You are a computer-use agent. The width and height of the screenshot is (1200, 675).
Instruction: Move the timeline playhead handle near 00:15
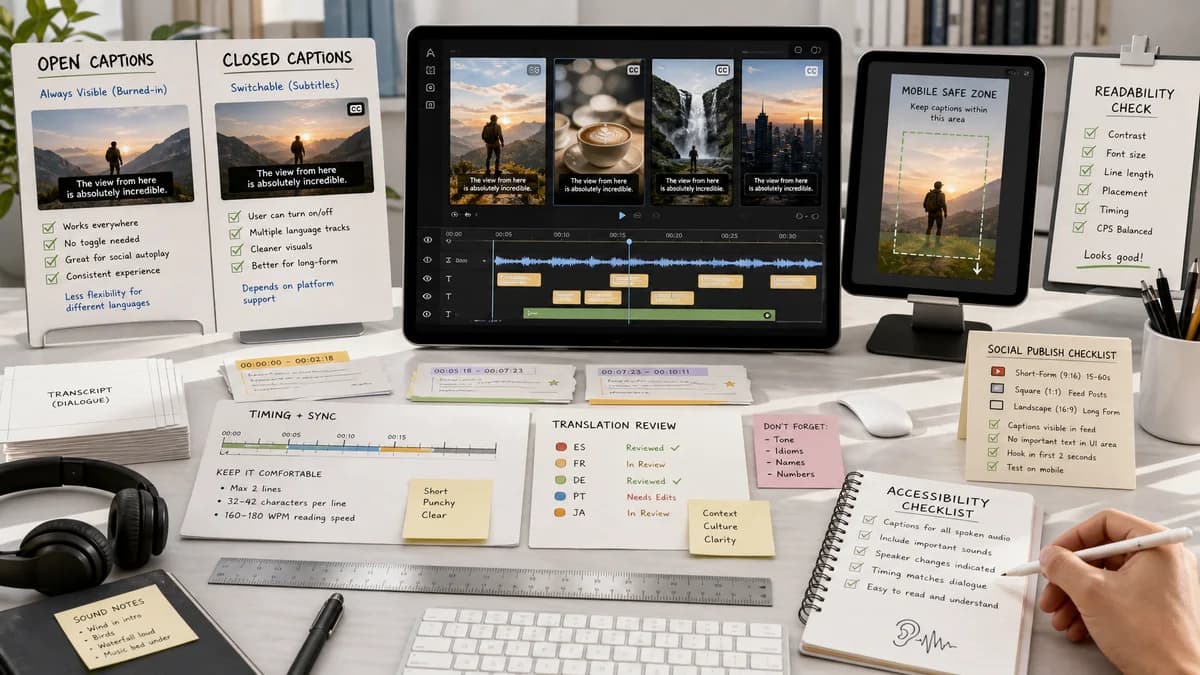[629, 241]
